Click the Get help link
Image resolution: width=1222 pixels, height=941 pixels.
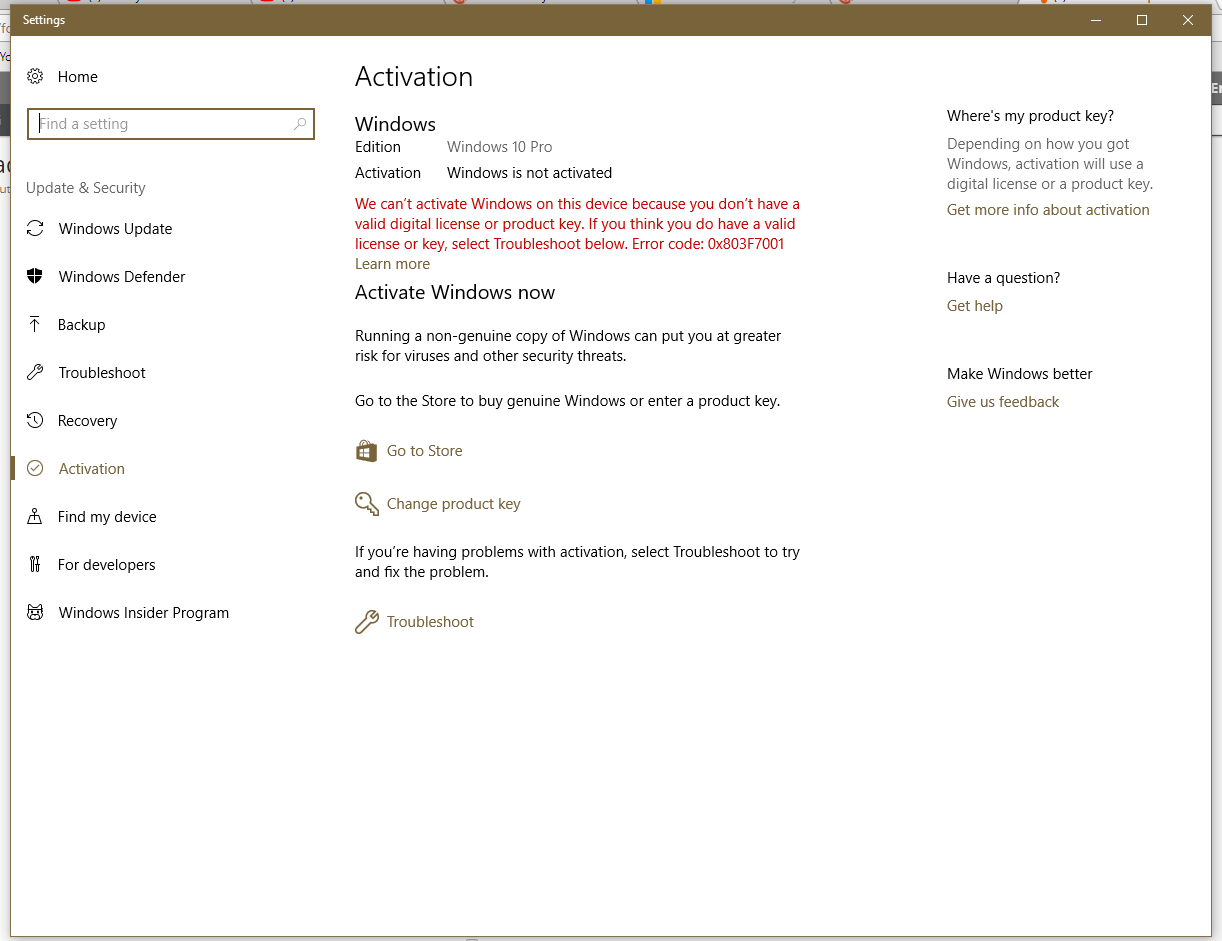point(975,306)
